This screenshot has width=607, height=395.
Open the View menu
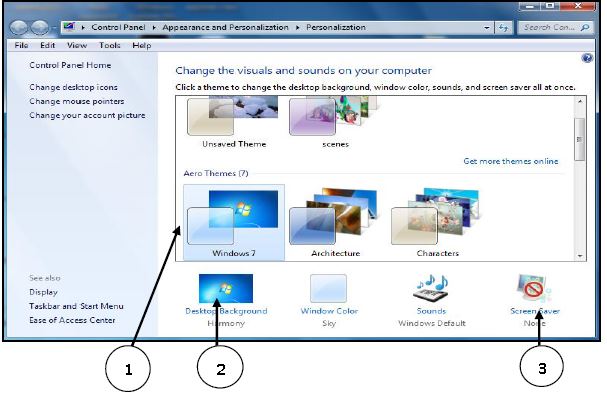tap(77, 45)
